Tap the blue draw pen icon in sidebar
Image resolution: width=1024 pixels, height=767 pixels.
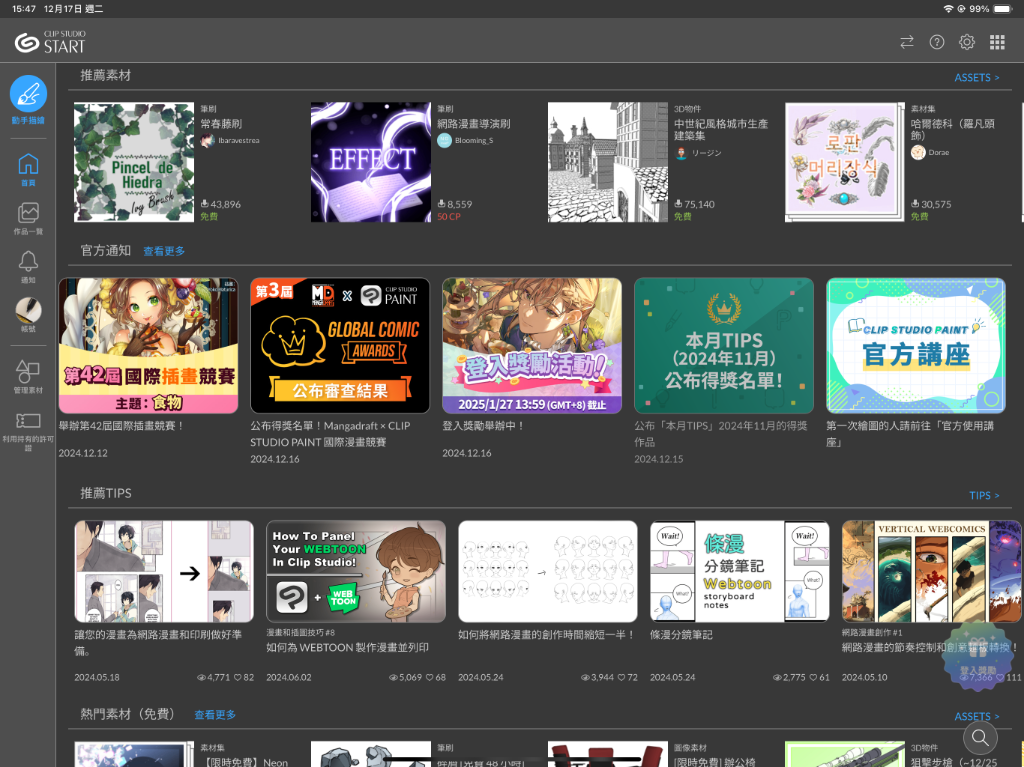(x=28, y=94)
